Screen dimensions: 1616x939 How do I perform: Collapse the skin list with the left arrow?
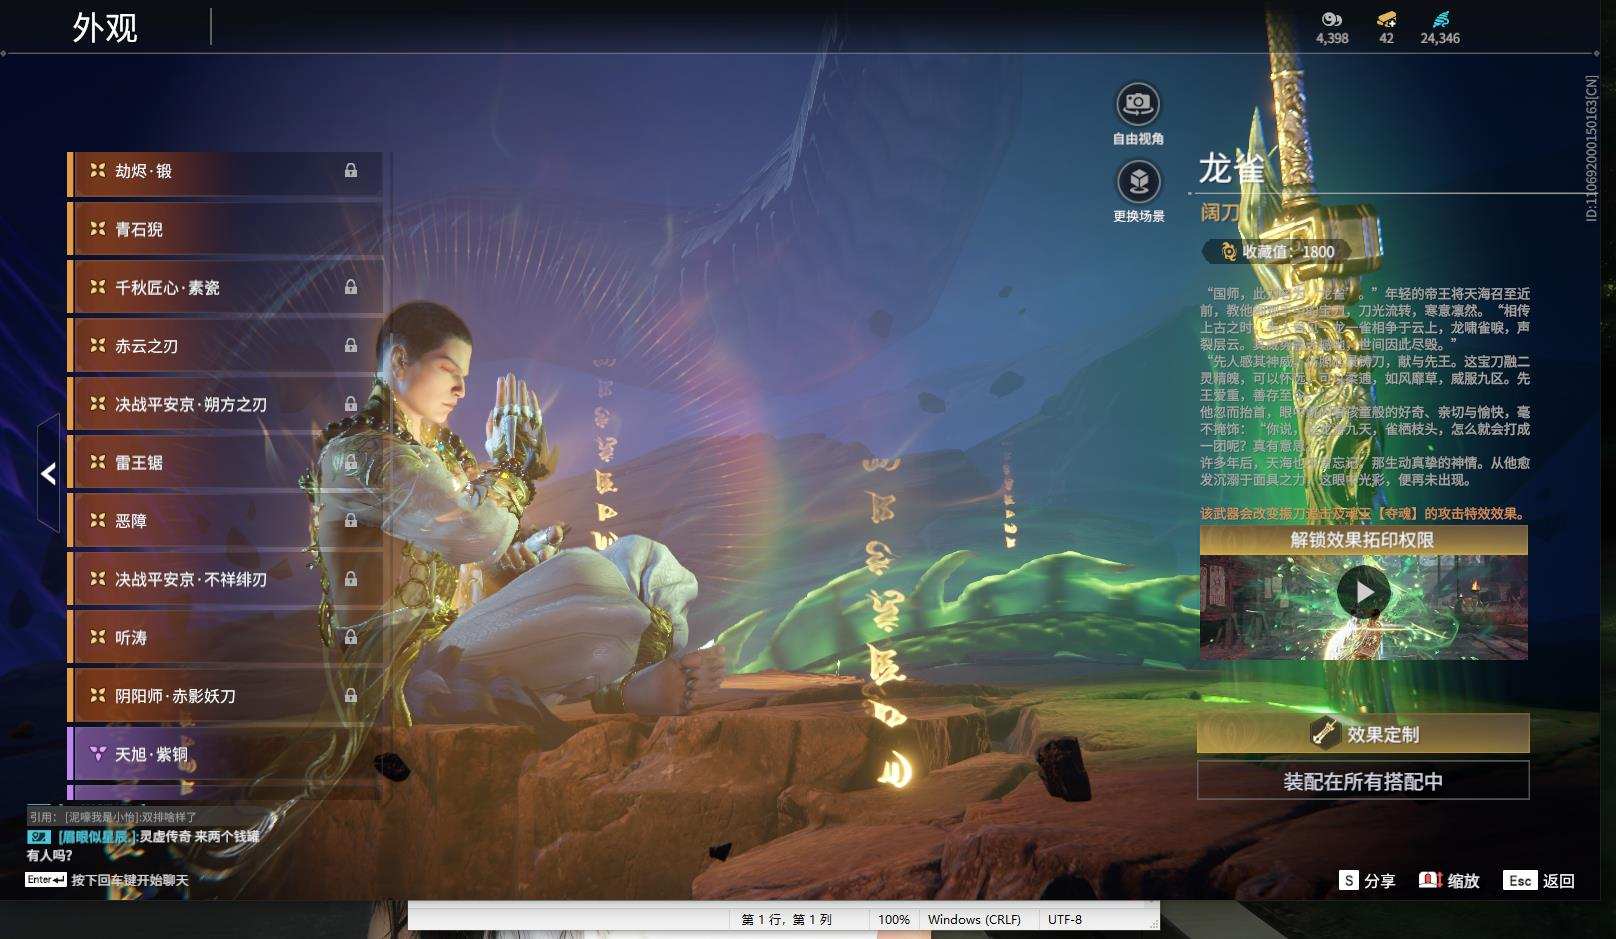(48, 473)
